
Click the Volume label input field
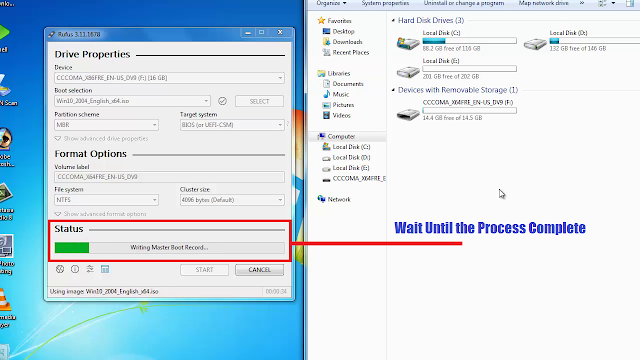[169, 177]
